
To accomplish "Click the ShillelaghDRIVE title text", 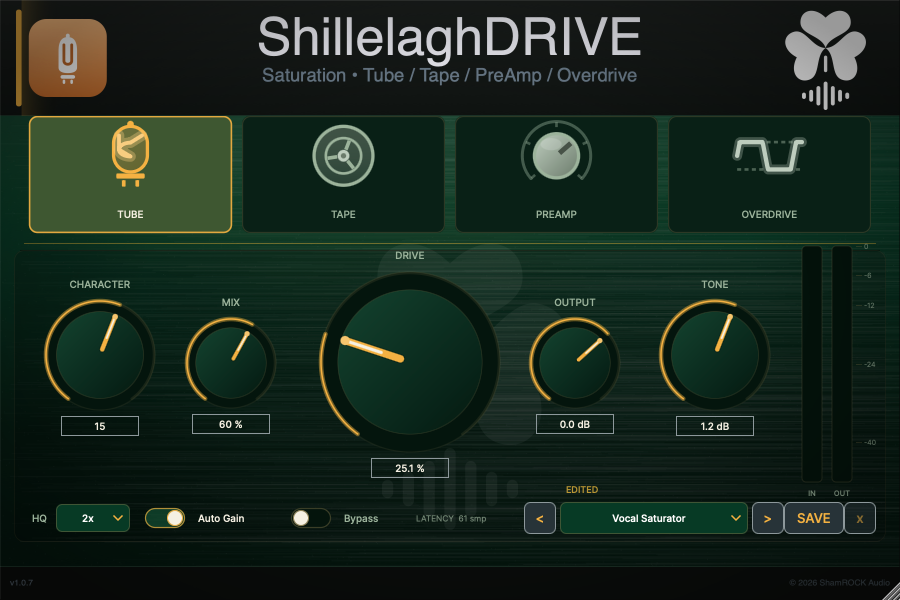I will pyautogui.click(x=449, y=37).
